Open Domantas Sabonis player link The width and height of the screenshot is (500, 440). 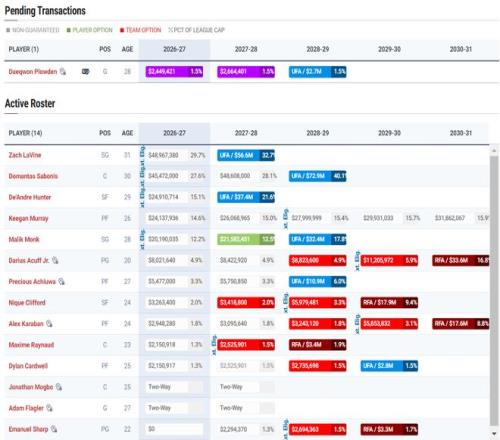(x=33, y=176)
